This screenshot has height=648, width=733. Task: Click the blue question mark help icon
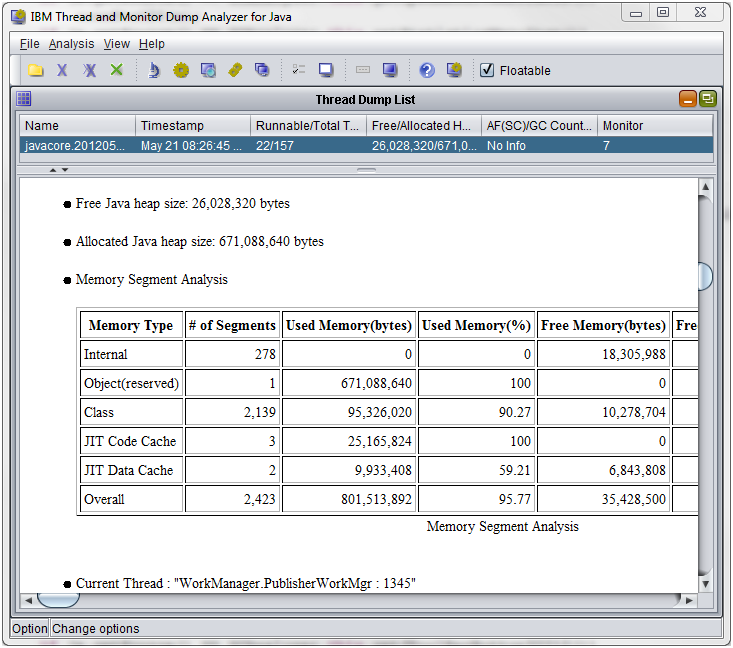coord(427,70)
